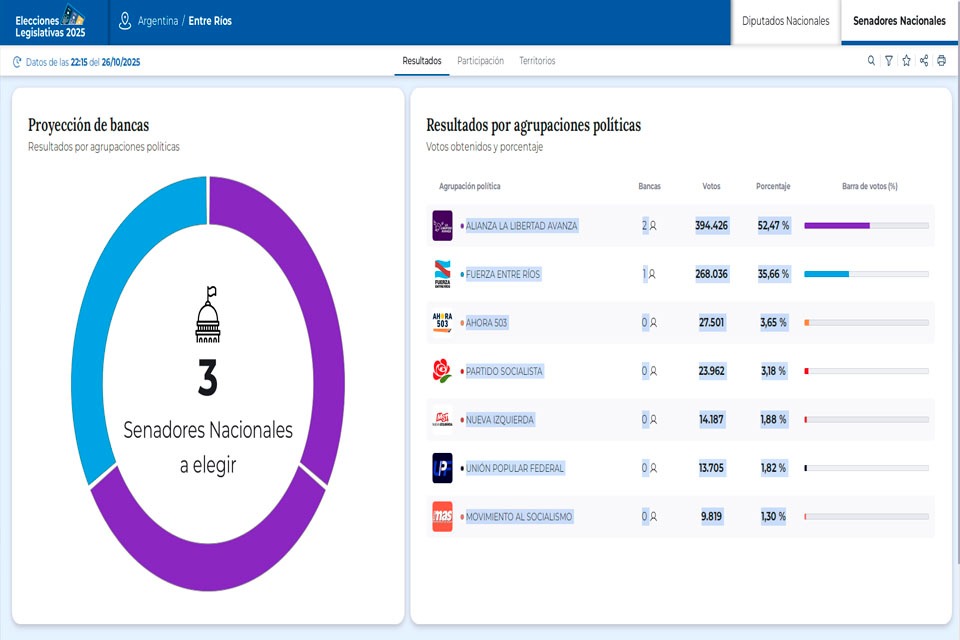This screenshot has width=960, height=640.
Task: Print results using the printer icon
Action: [x=941, y=61]
